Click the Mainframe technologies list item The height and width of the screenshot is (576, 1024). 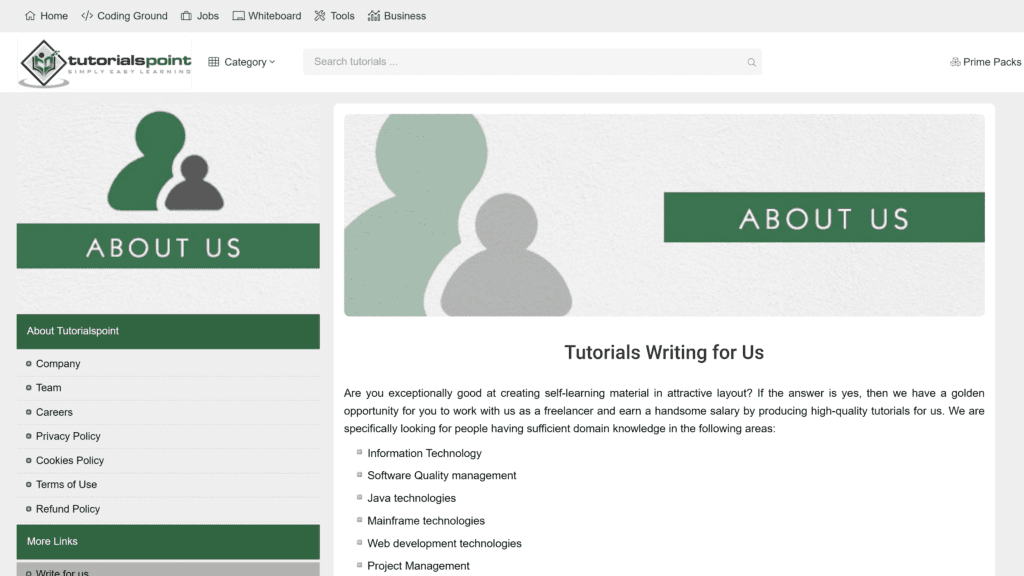click(x=426, y=521)
